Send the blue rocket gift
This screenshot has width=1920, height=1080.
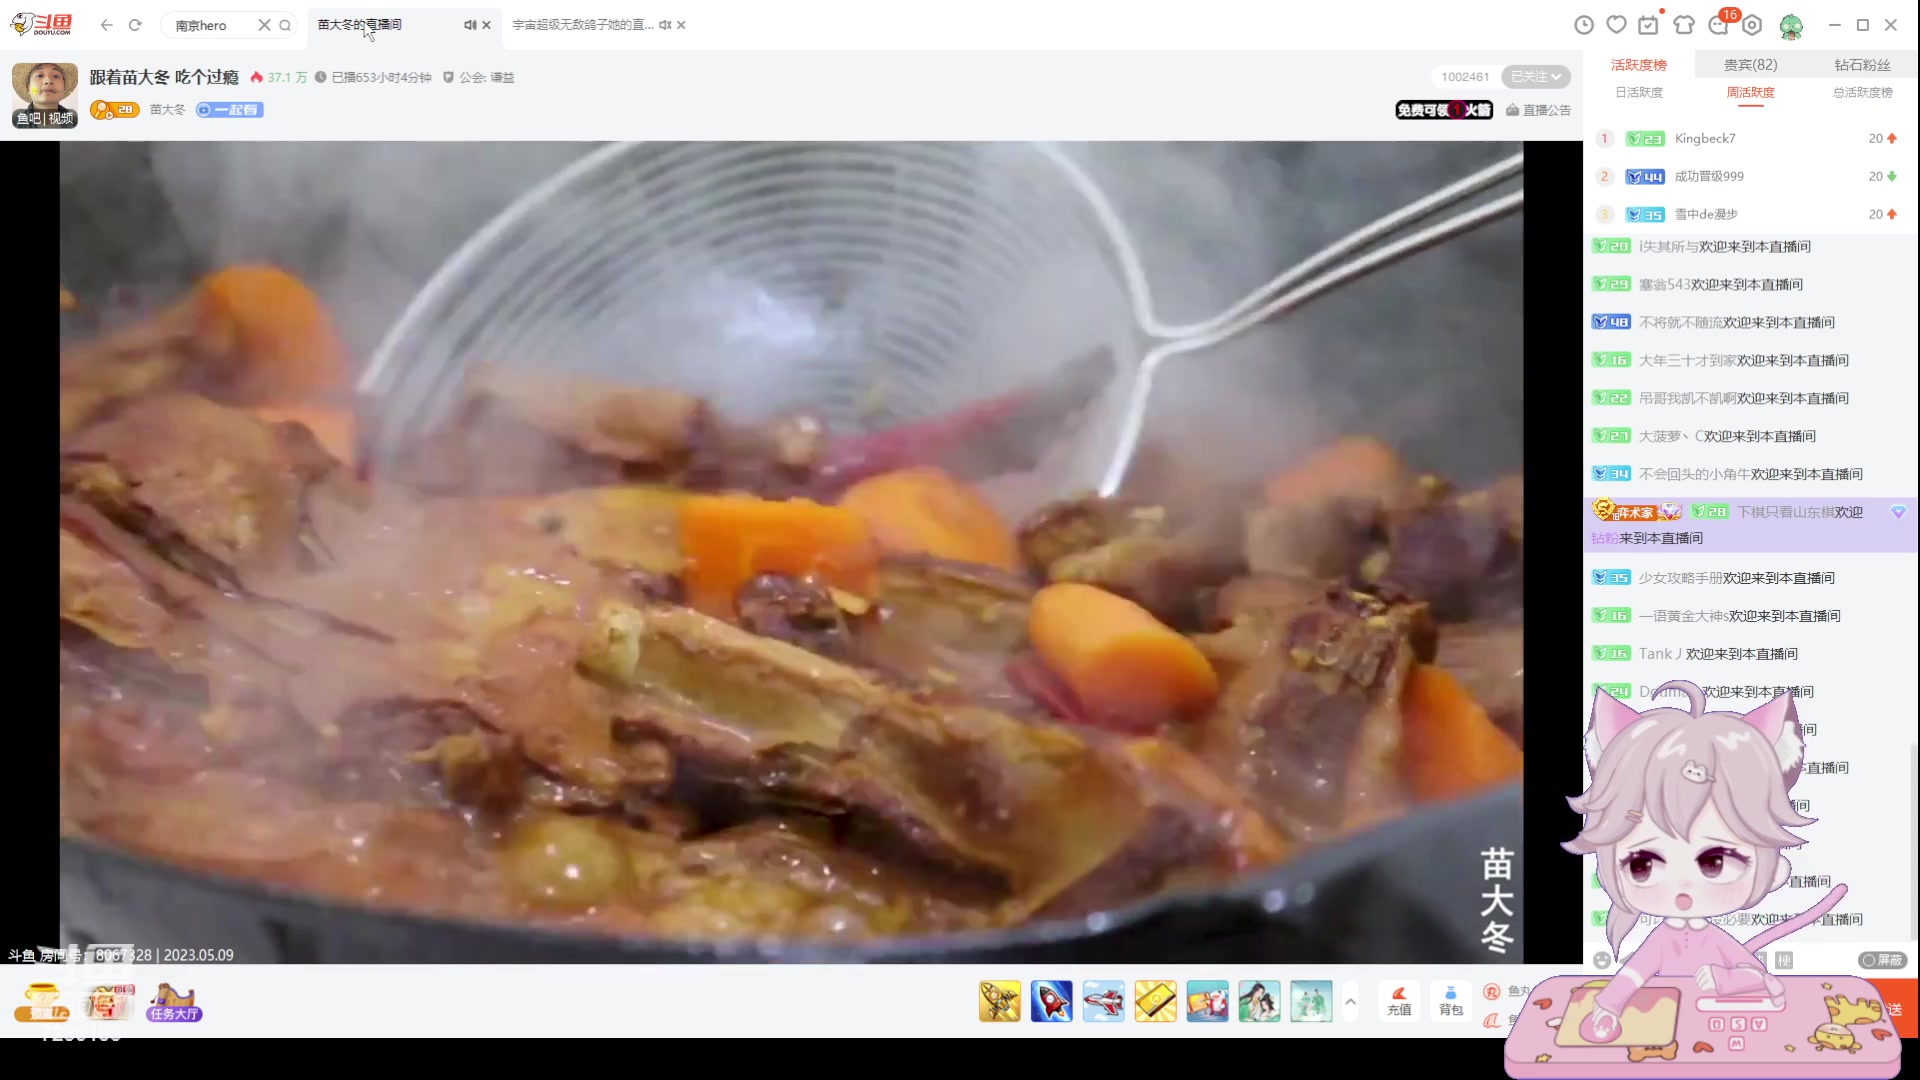coord(1051,1001)
